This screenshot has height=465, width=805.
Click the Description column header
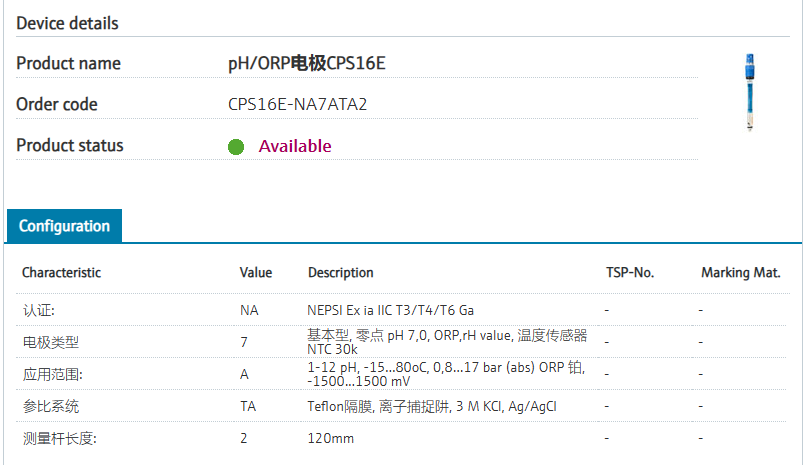coord(340,273)
